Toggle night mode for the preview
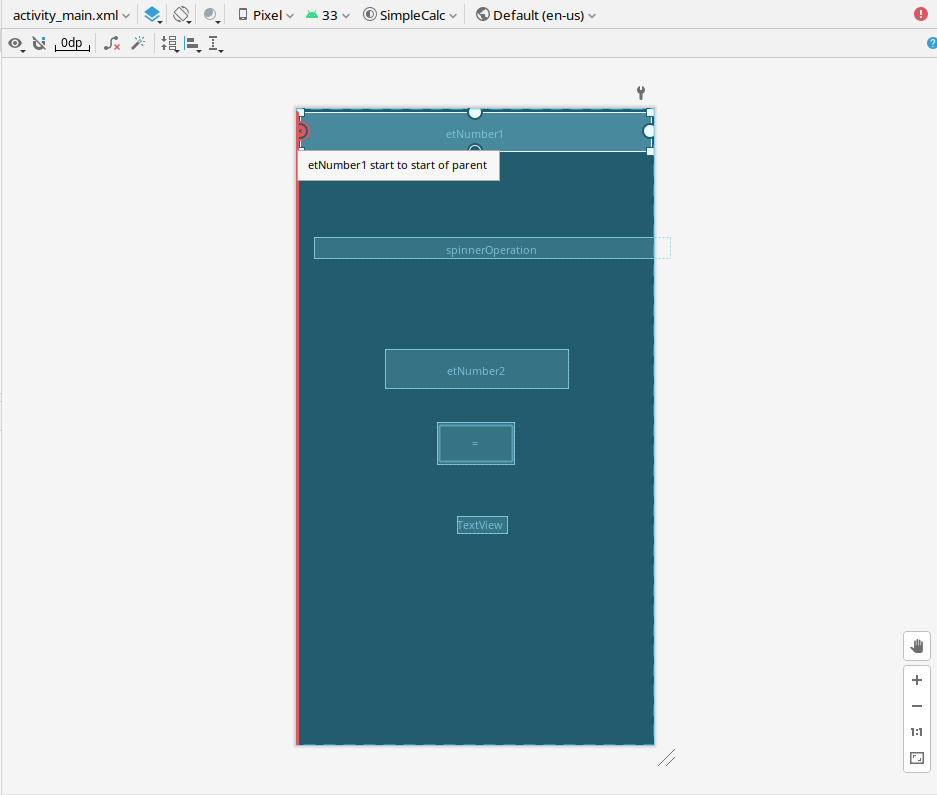The height and width of the screenshot is (795, 937). tap(211, 14)
